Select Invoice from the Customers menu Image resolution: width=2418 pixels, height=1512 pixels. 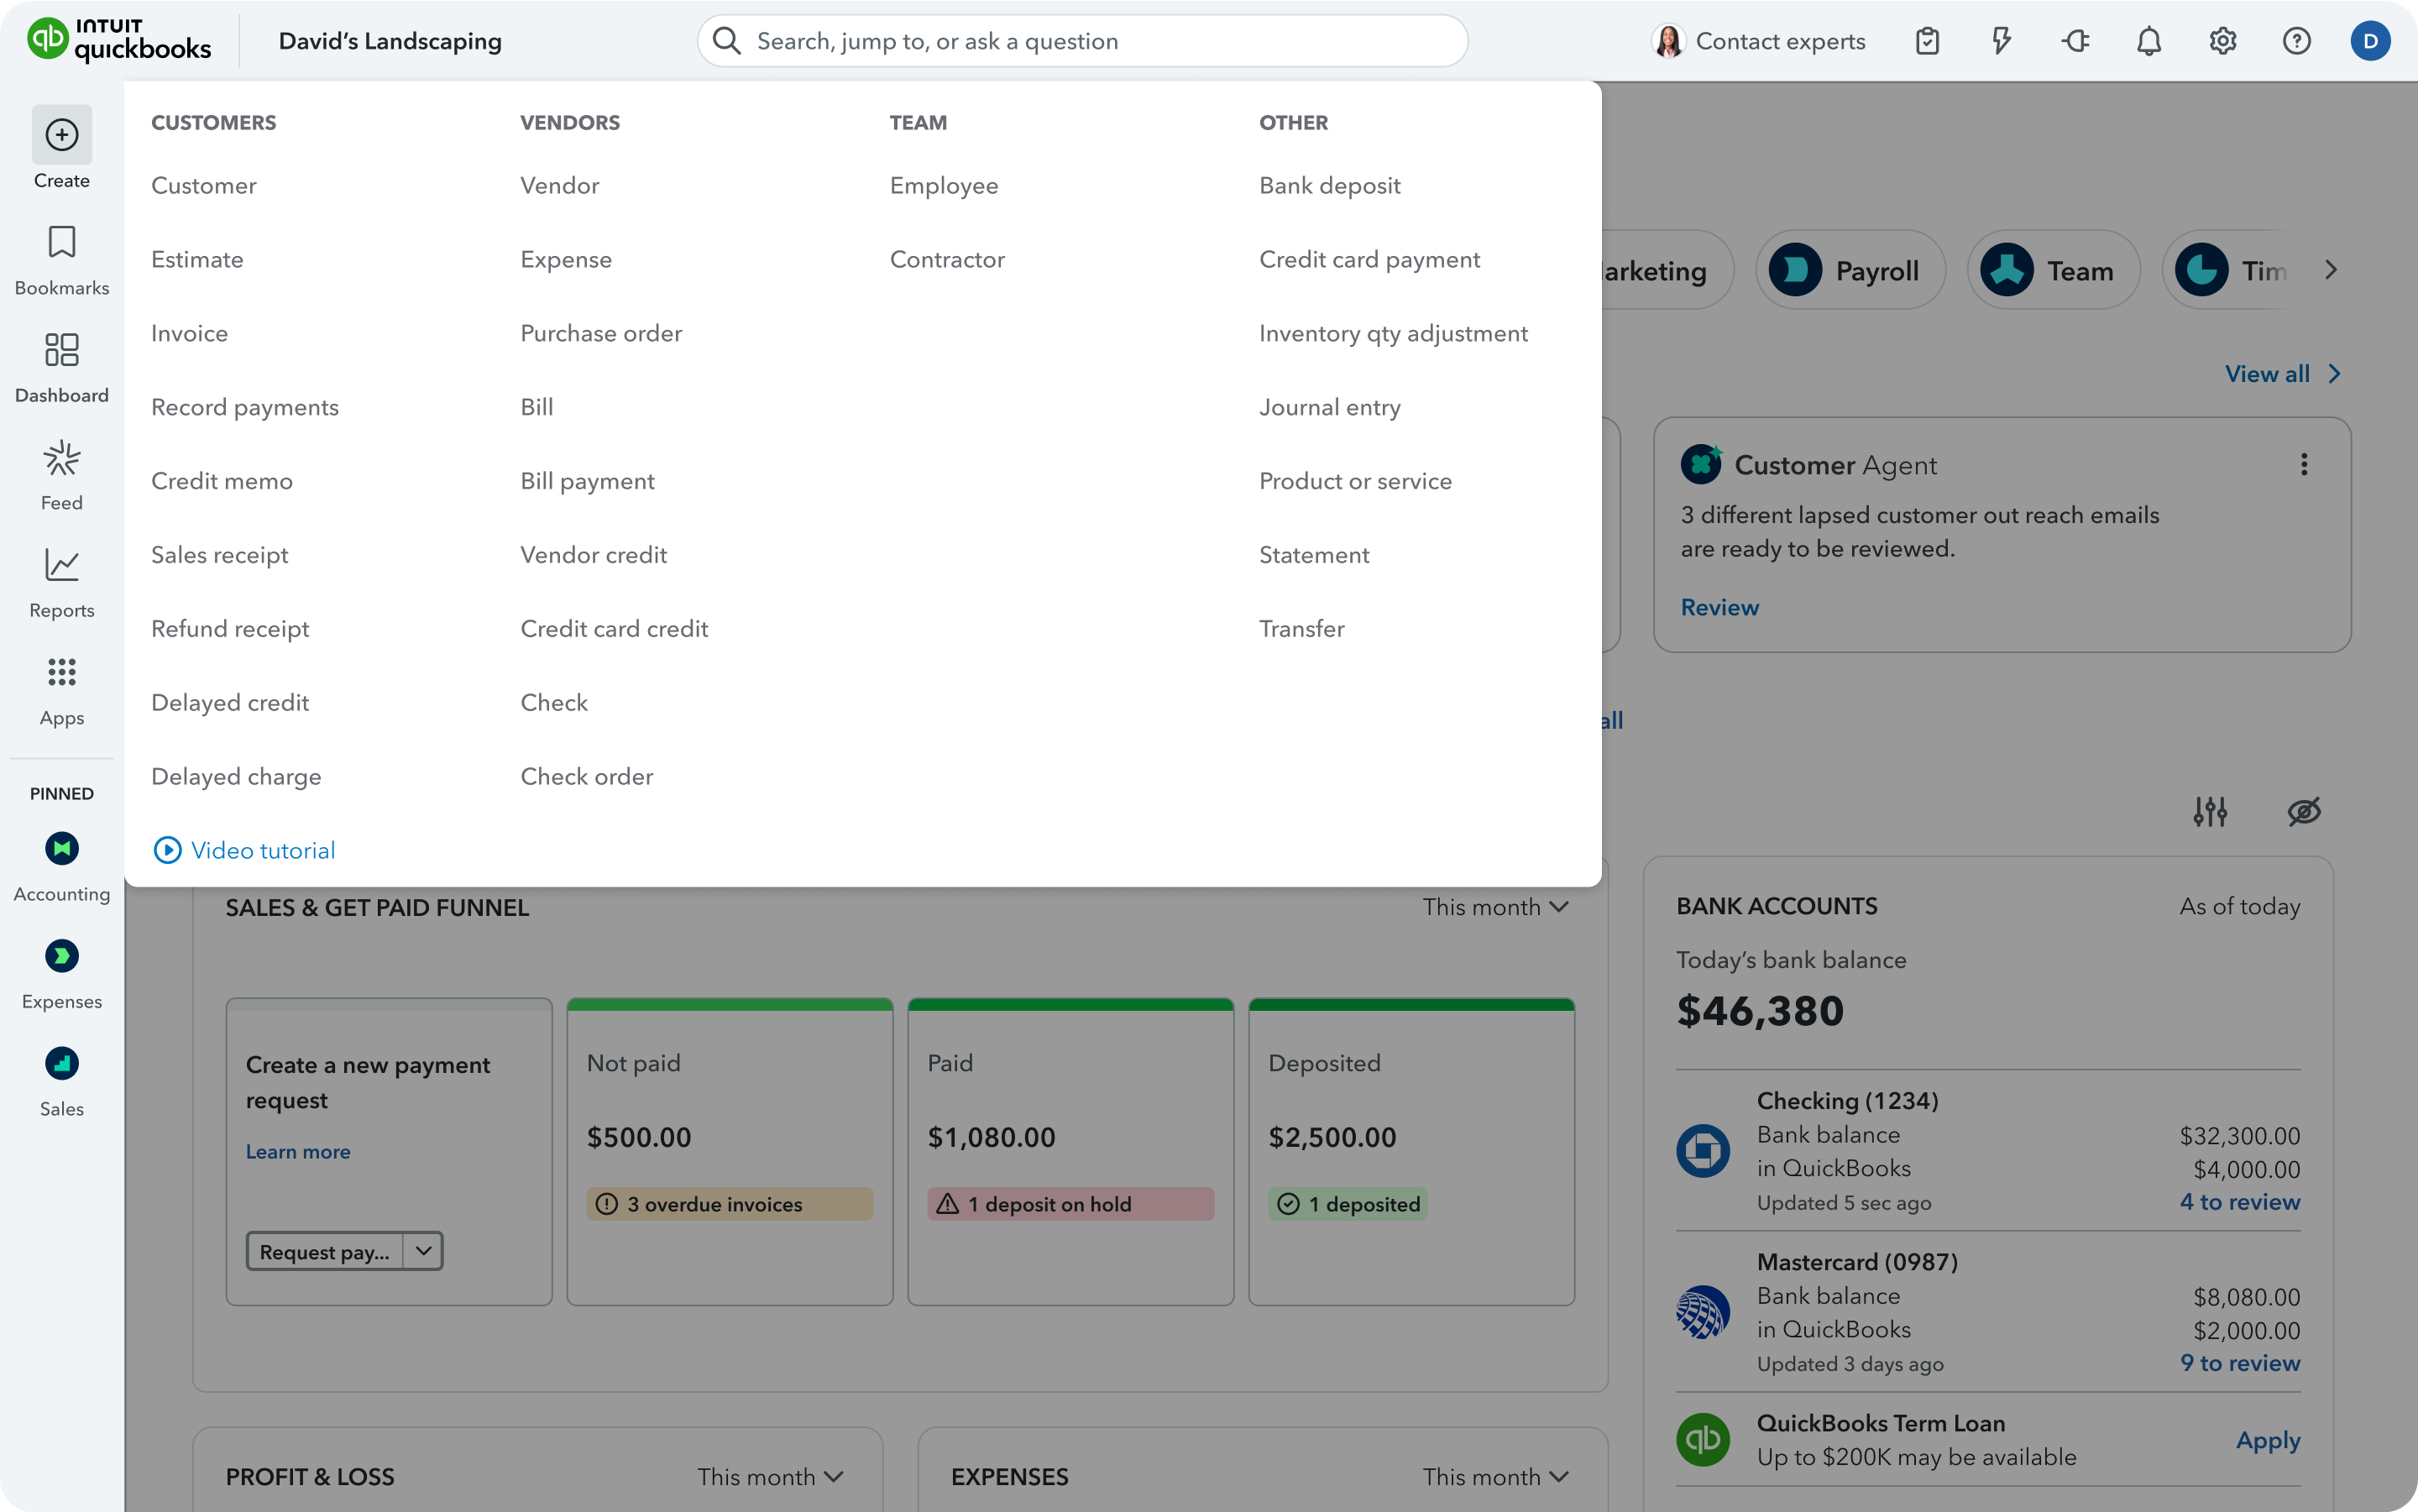coord(189,333)
